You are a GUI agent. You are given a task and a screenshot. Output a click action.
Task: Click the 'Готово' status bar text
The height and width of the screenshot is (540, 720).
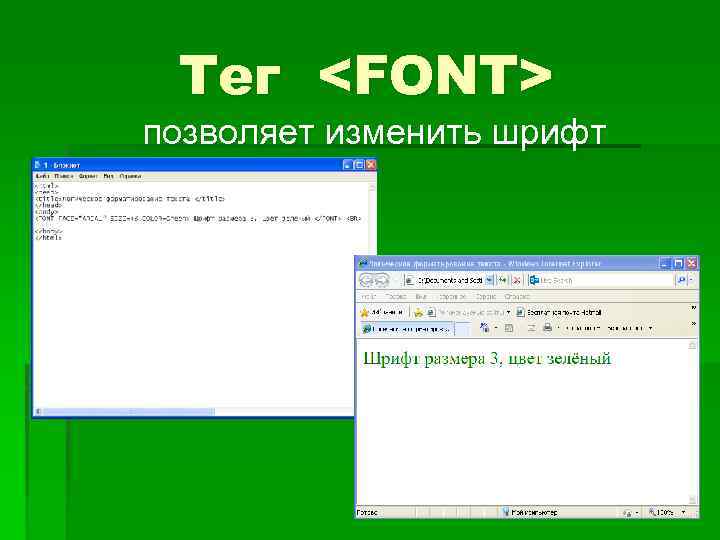[367, 512]
